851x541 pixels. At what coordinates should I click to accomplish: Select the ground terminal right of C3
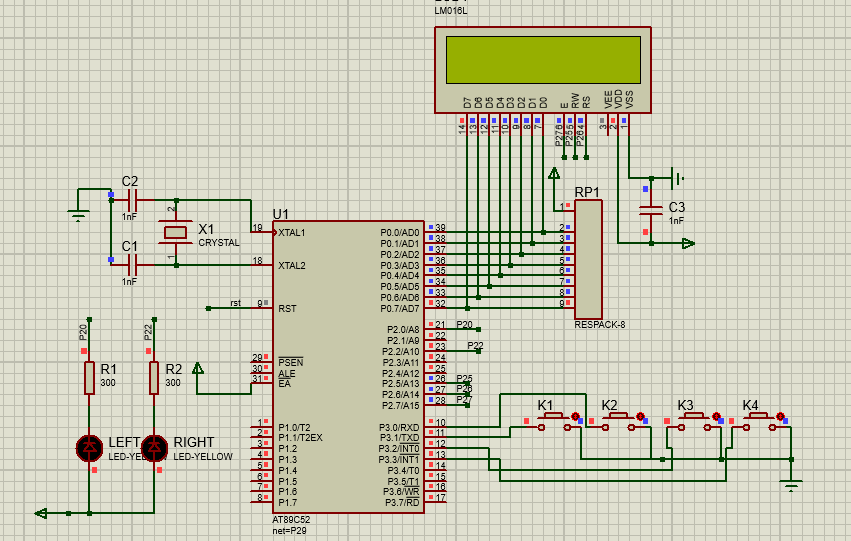tap(677, 178)
